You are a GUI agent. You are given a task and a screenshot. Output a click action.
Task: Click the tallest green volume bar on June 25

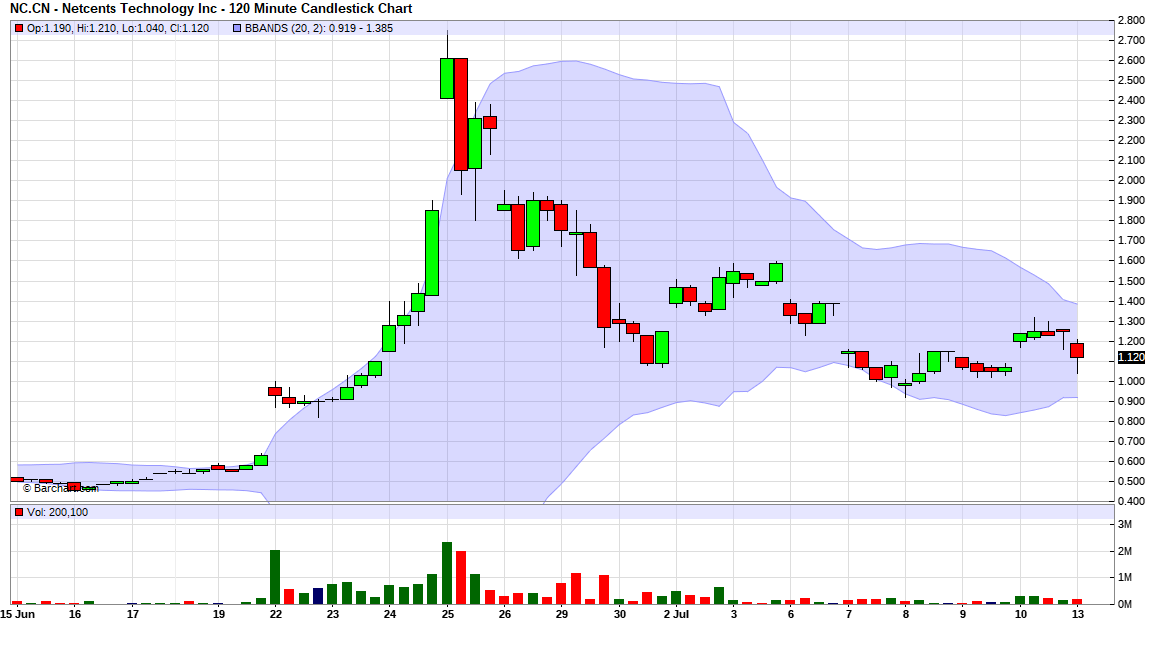pos(447,573)
